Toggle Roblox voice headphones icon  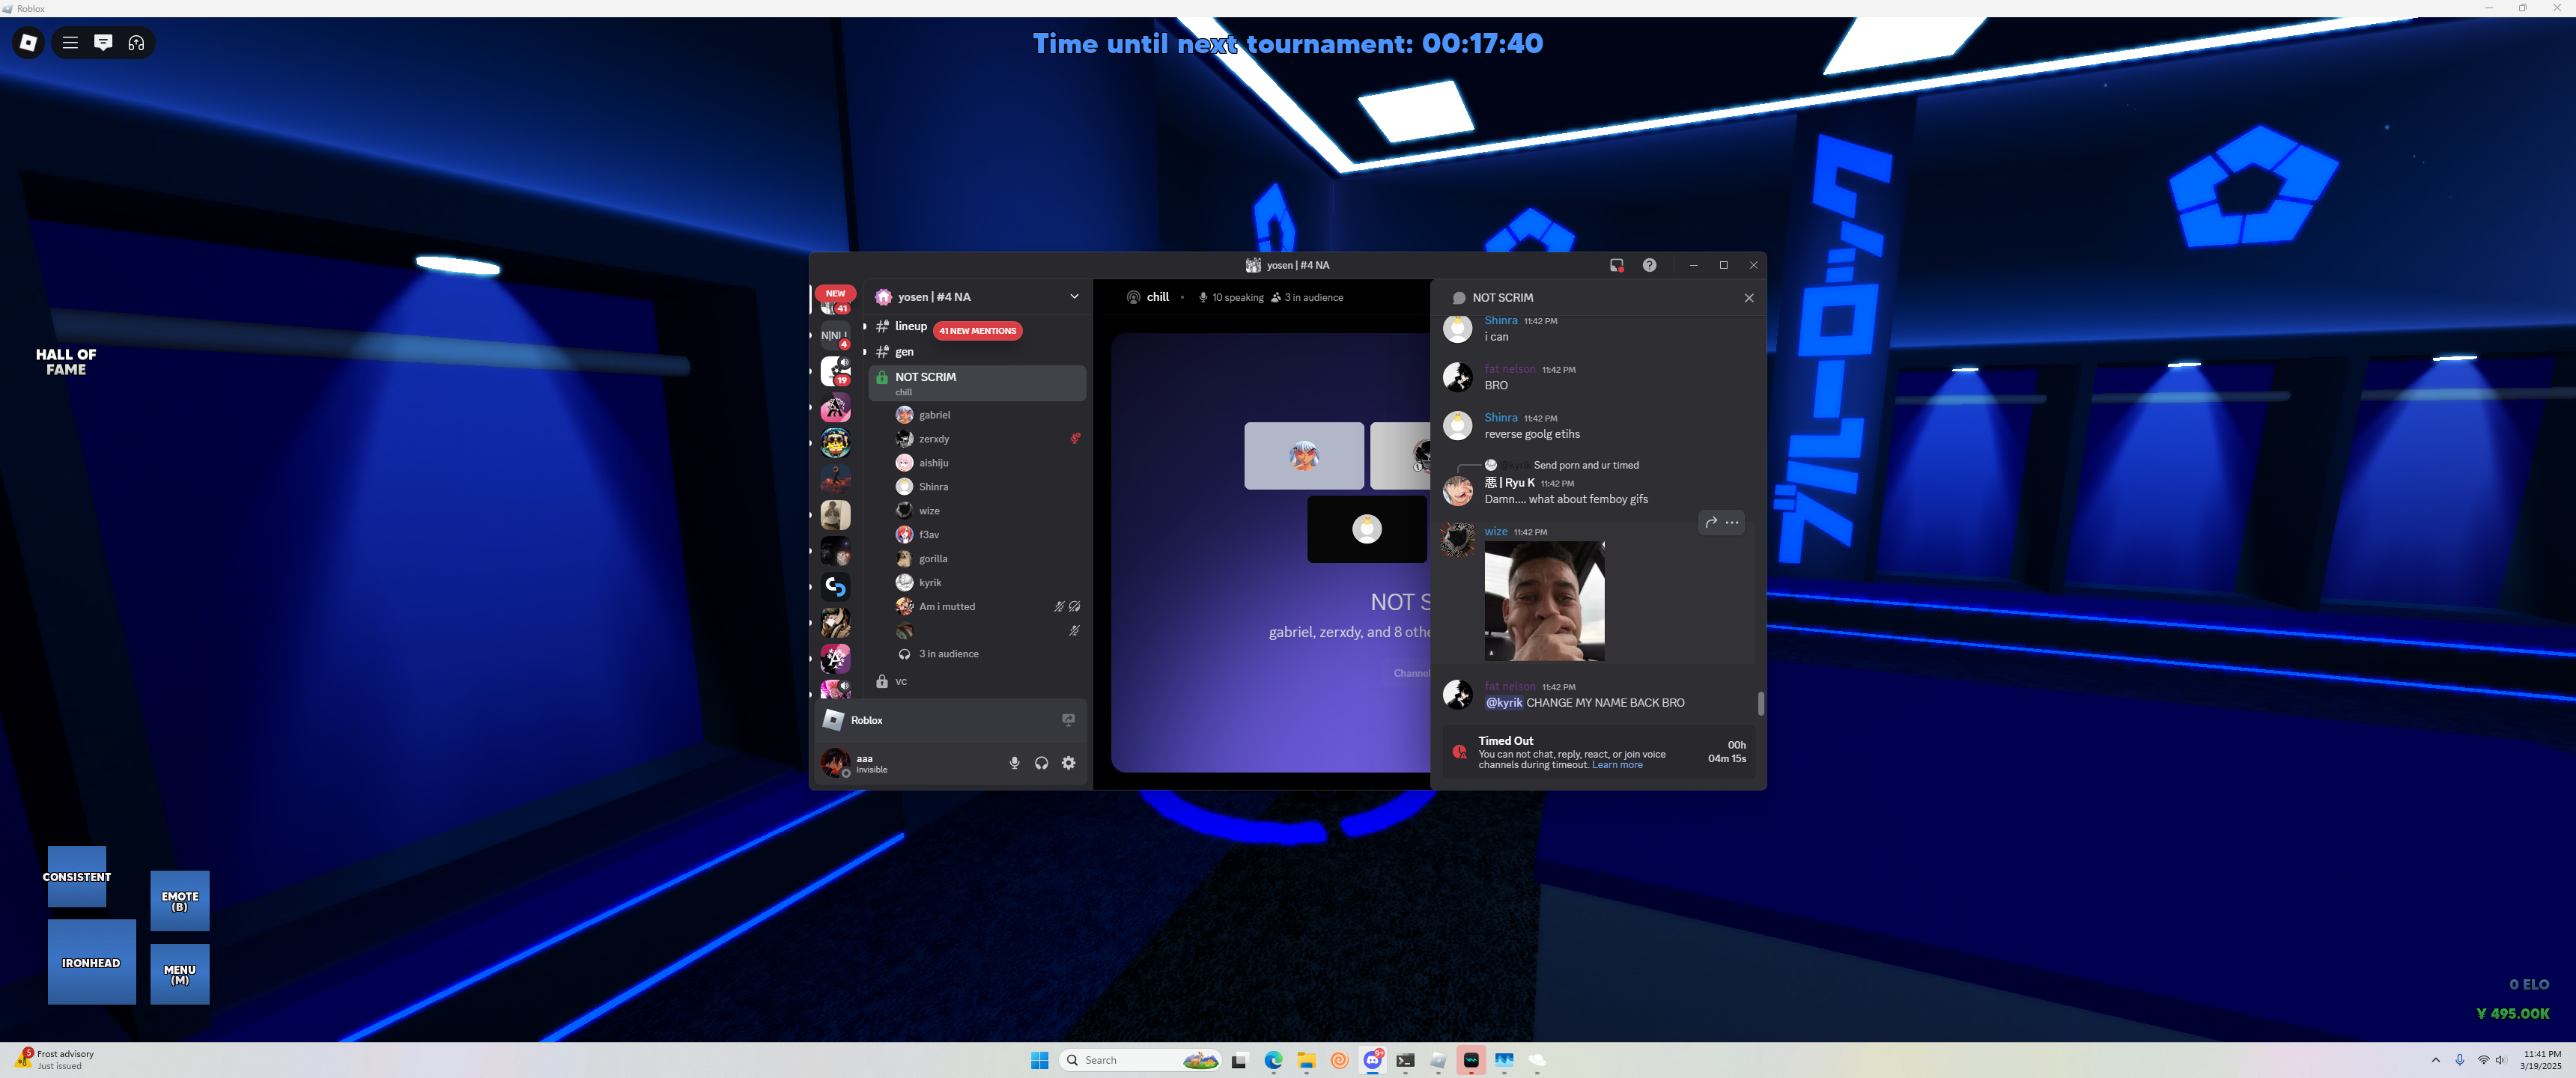click(x=136, y=42)
